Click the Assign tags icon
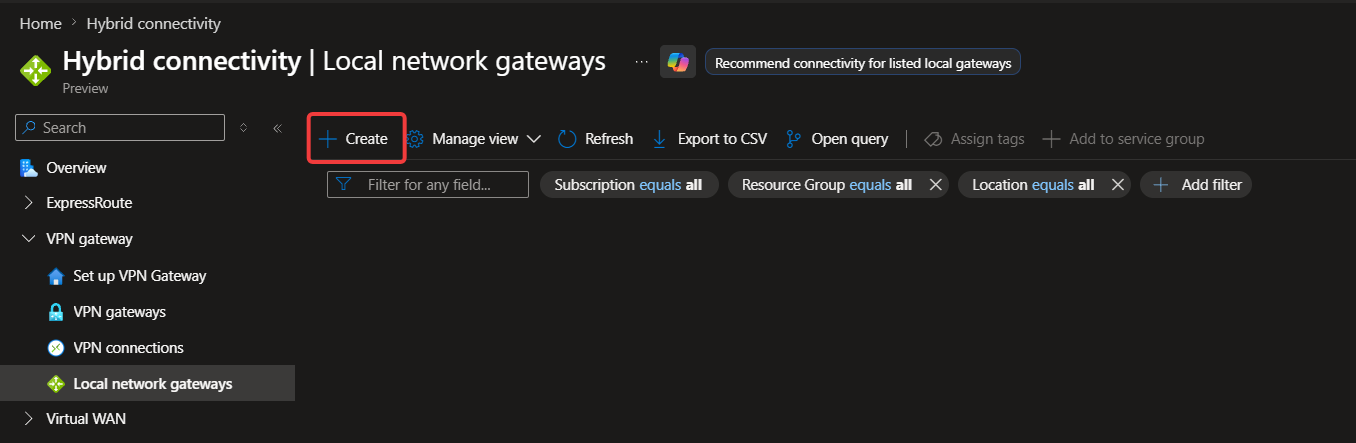This screenshot has width=1356, height=443. [933, 139]
